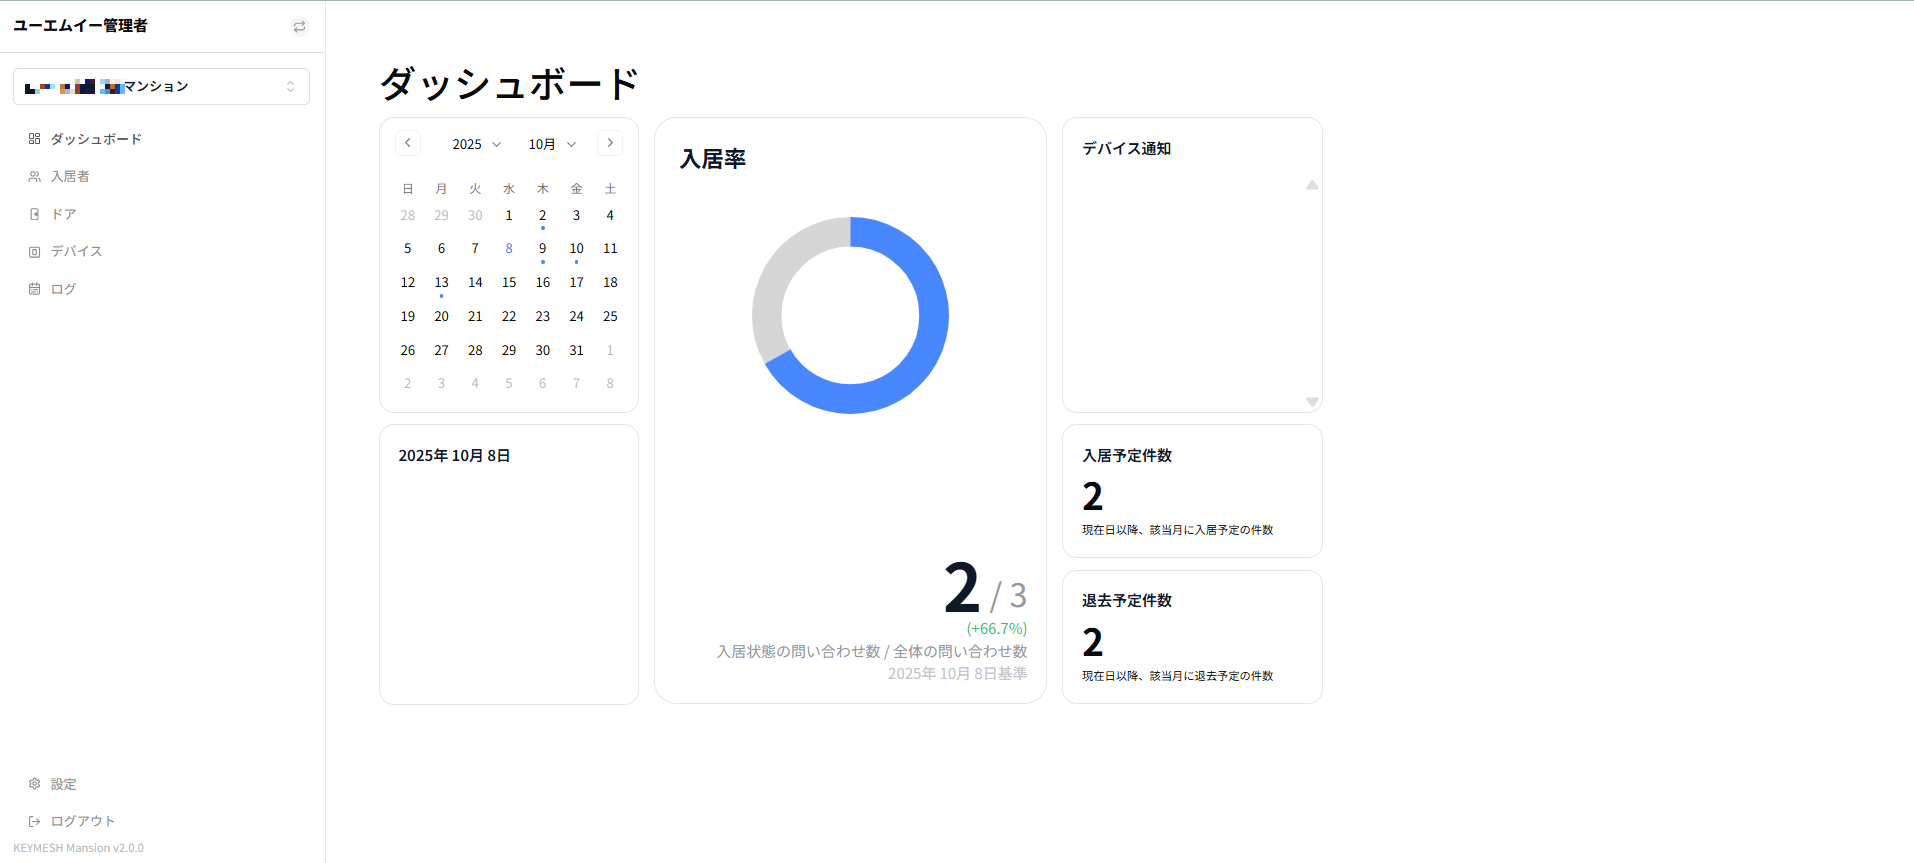Select October 10 in the calendar
The height and width of the screenshot is (863, 1914).
coord(577,249)
